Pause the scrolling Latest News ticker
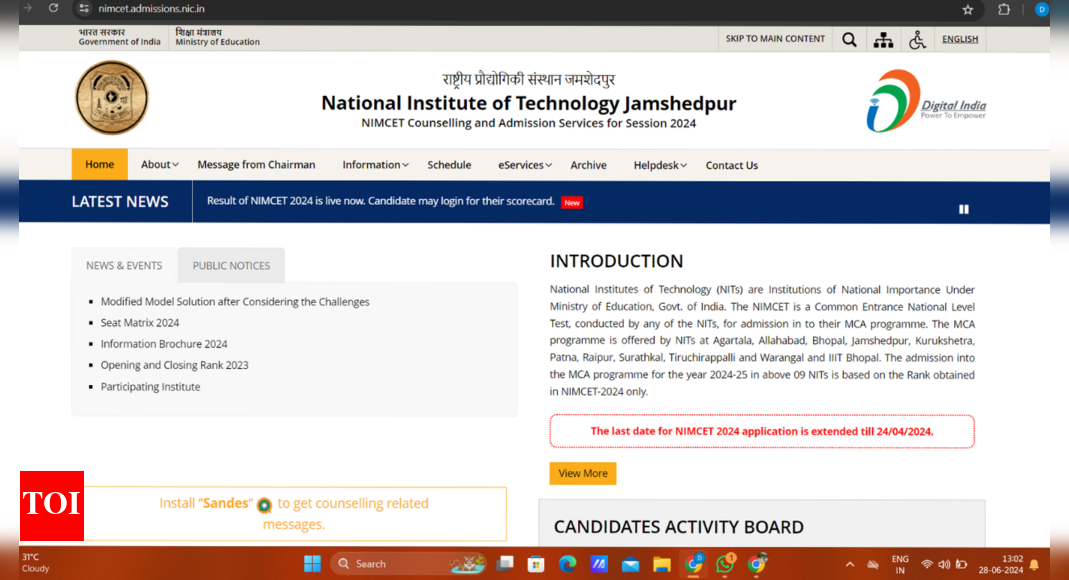Viewport: 1069px width, 580px height. 963,208
